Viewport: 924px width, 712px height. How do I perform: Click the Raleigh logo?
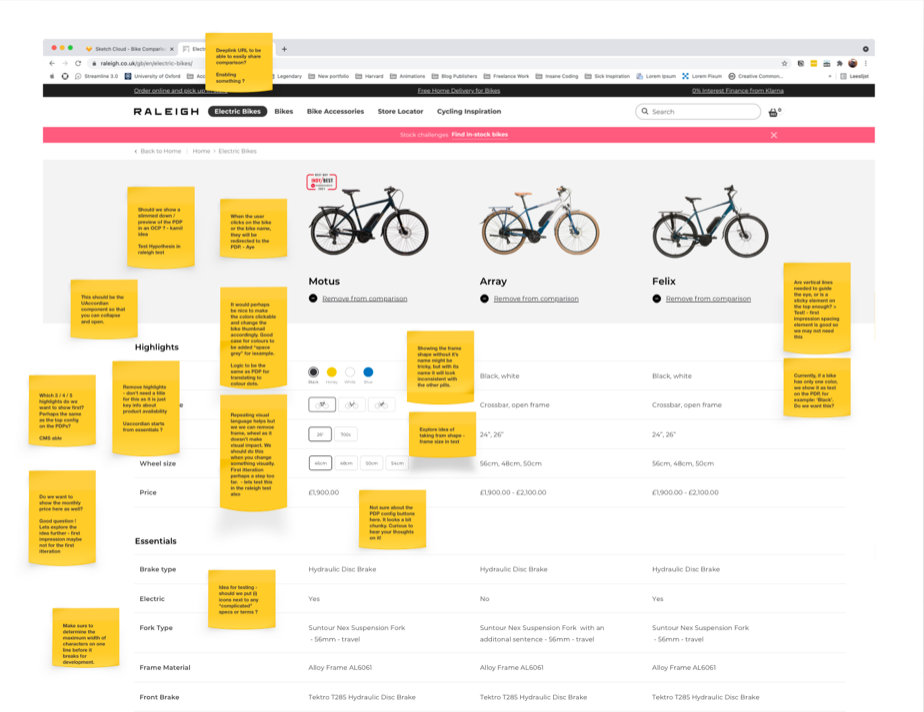coord(166,111)
